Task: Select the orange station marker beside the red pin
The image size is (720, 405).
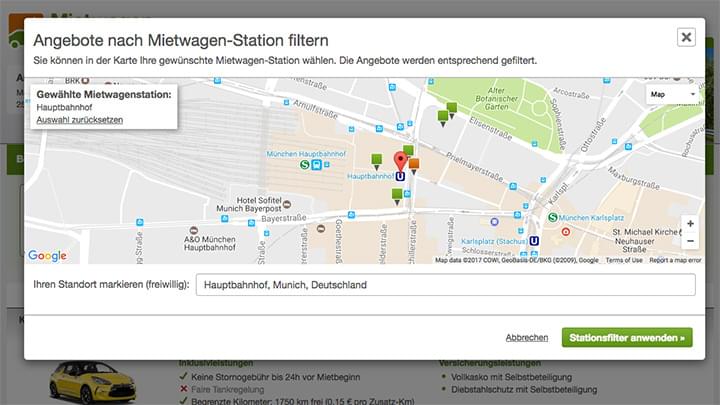Action: point(414,166)
